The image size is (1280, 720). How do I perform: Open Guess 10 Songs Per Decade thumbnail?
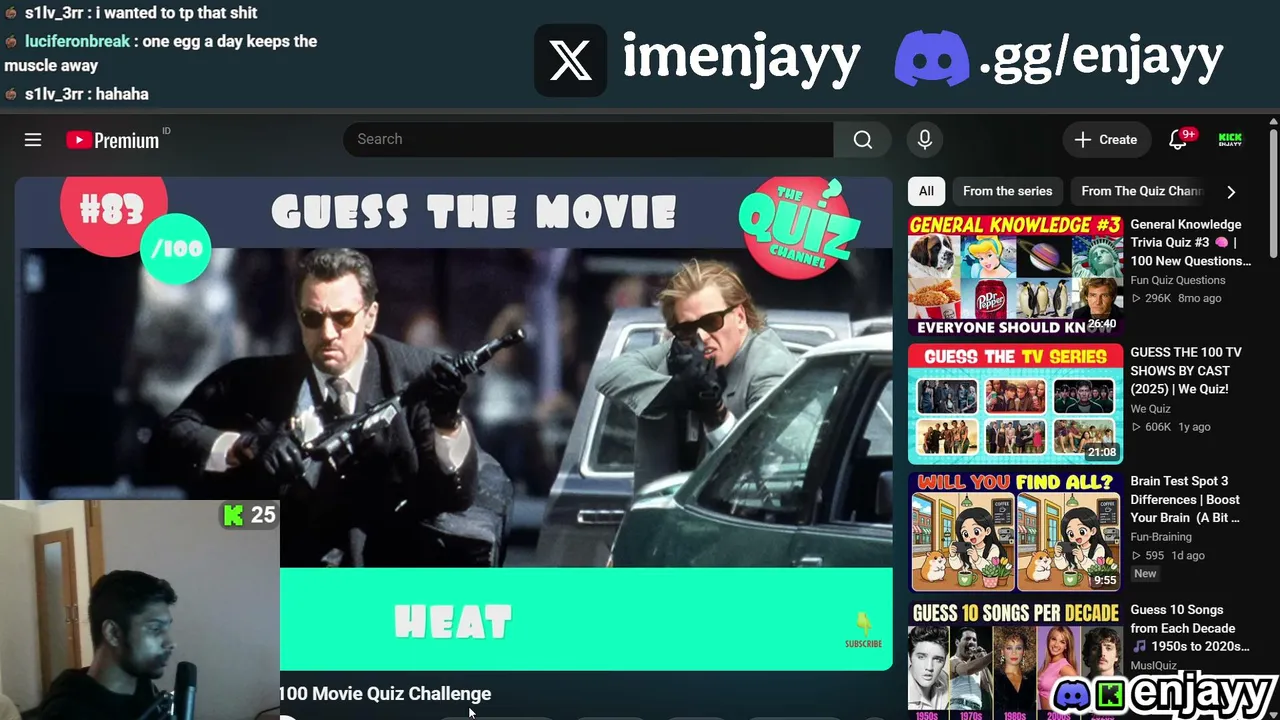[x=1015, y=659]
